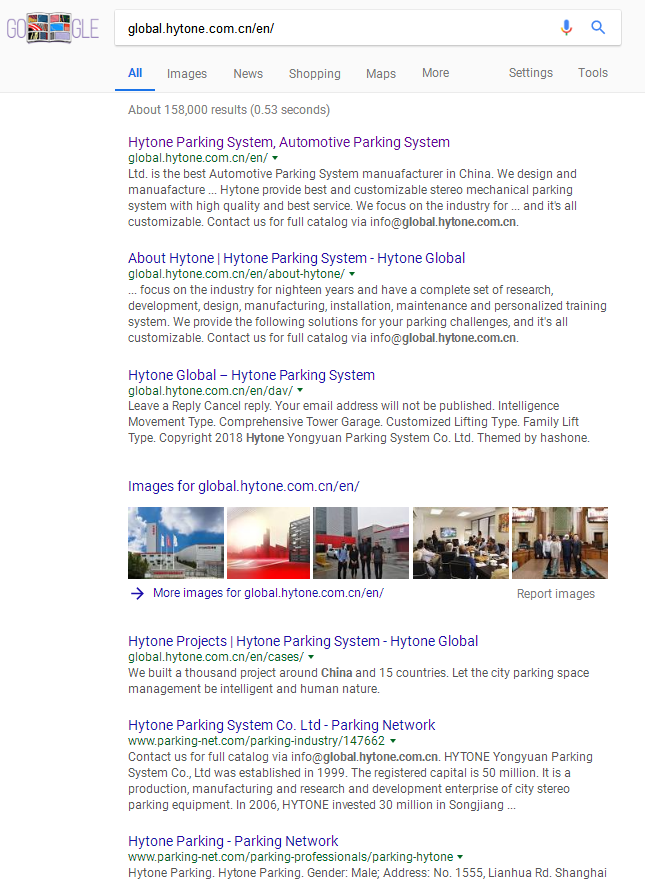Screen dimensions: 645x882
Task: Open the Shopping results tab
Action: (314, 74)
